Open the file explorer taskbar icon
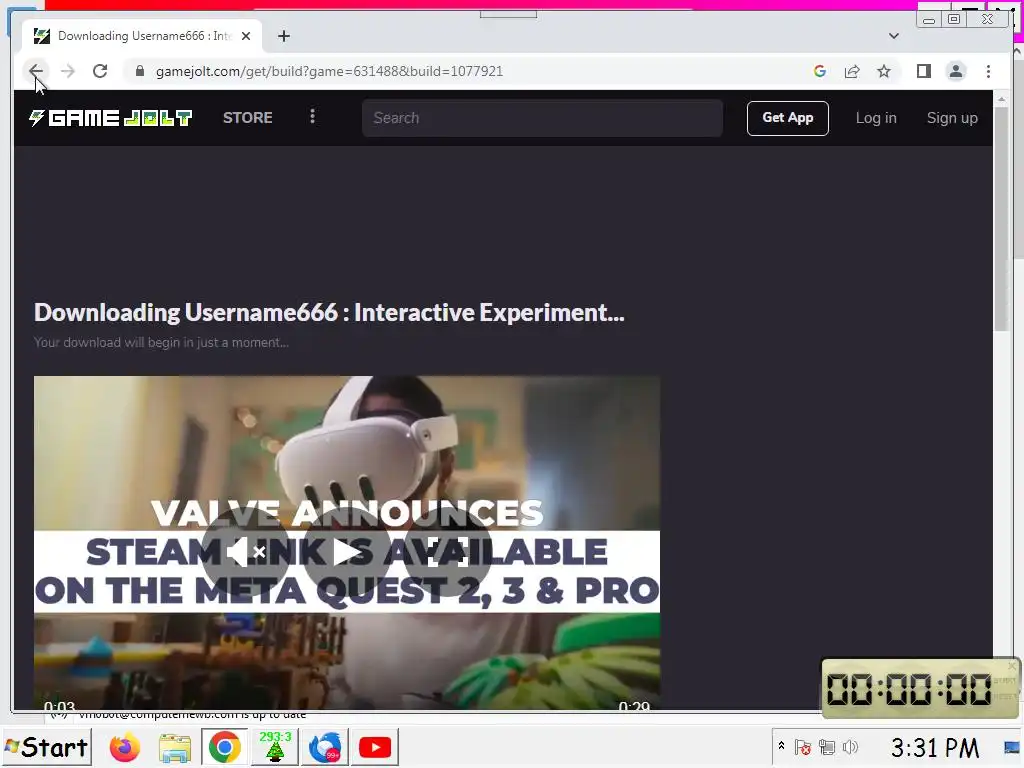 (x=174, y=747)
